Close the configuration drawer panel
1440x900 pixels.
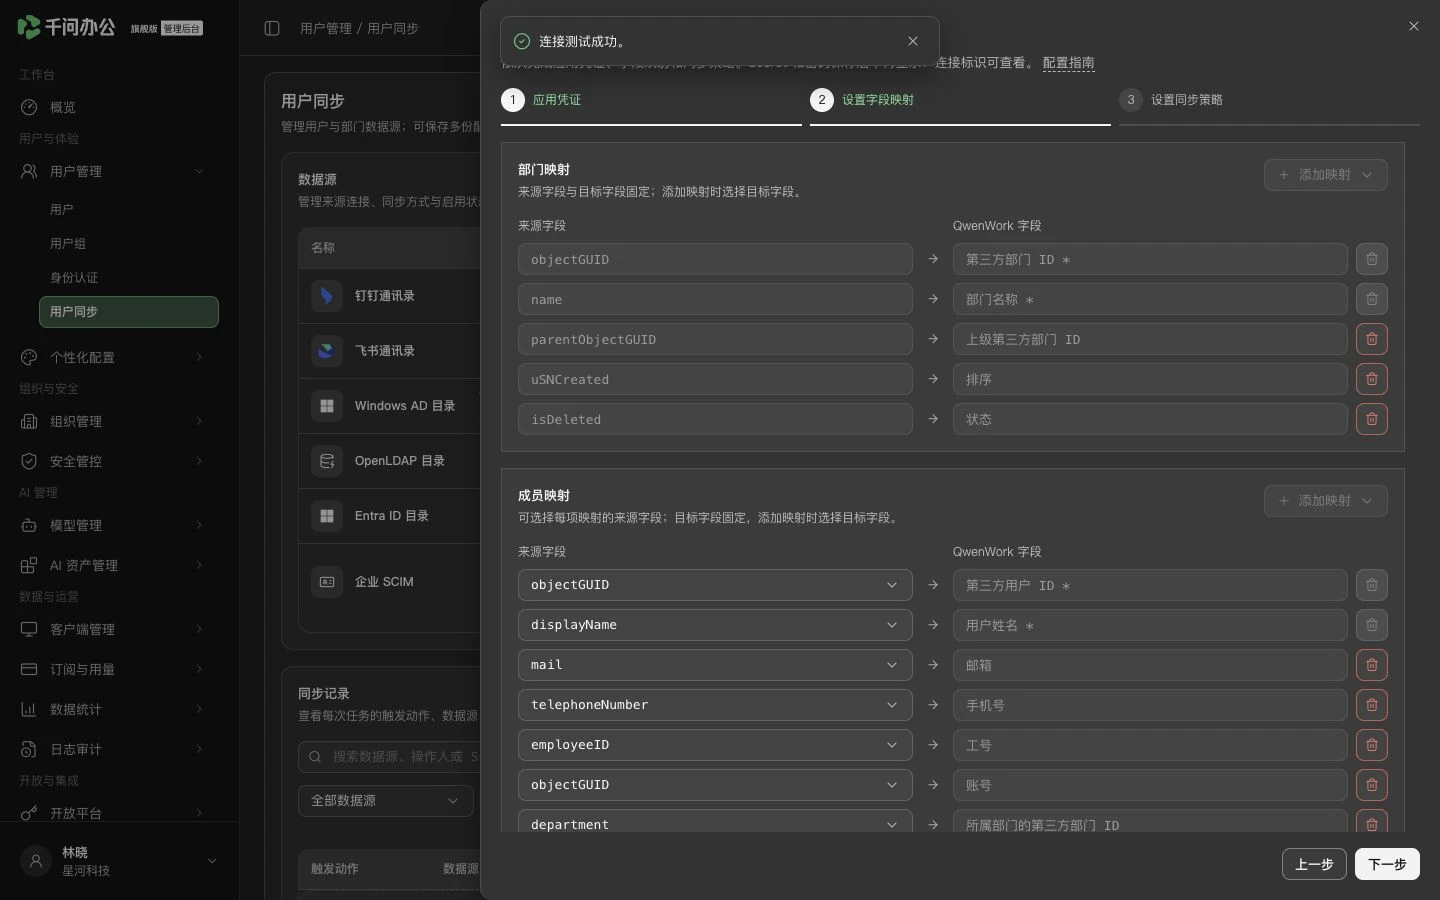pyautogui.click(x=1413, y=26)
